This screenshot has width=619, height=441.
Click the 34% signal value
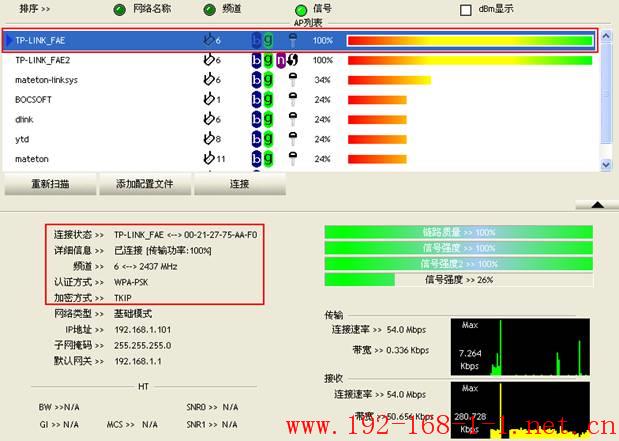[323, 80]
